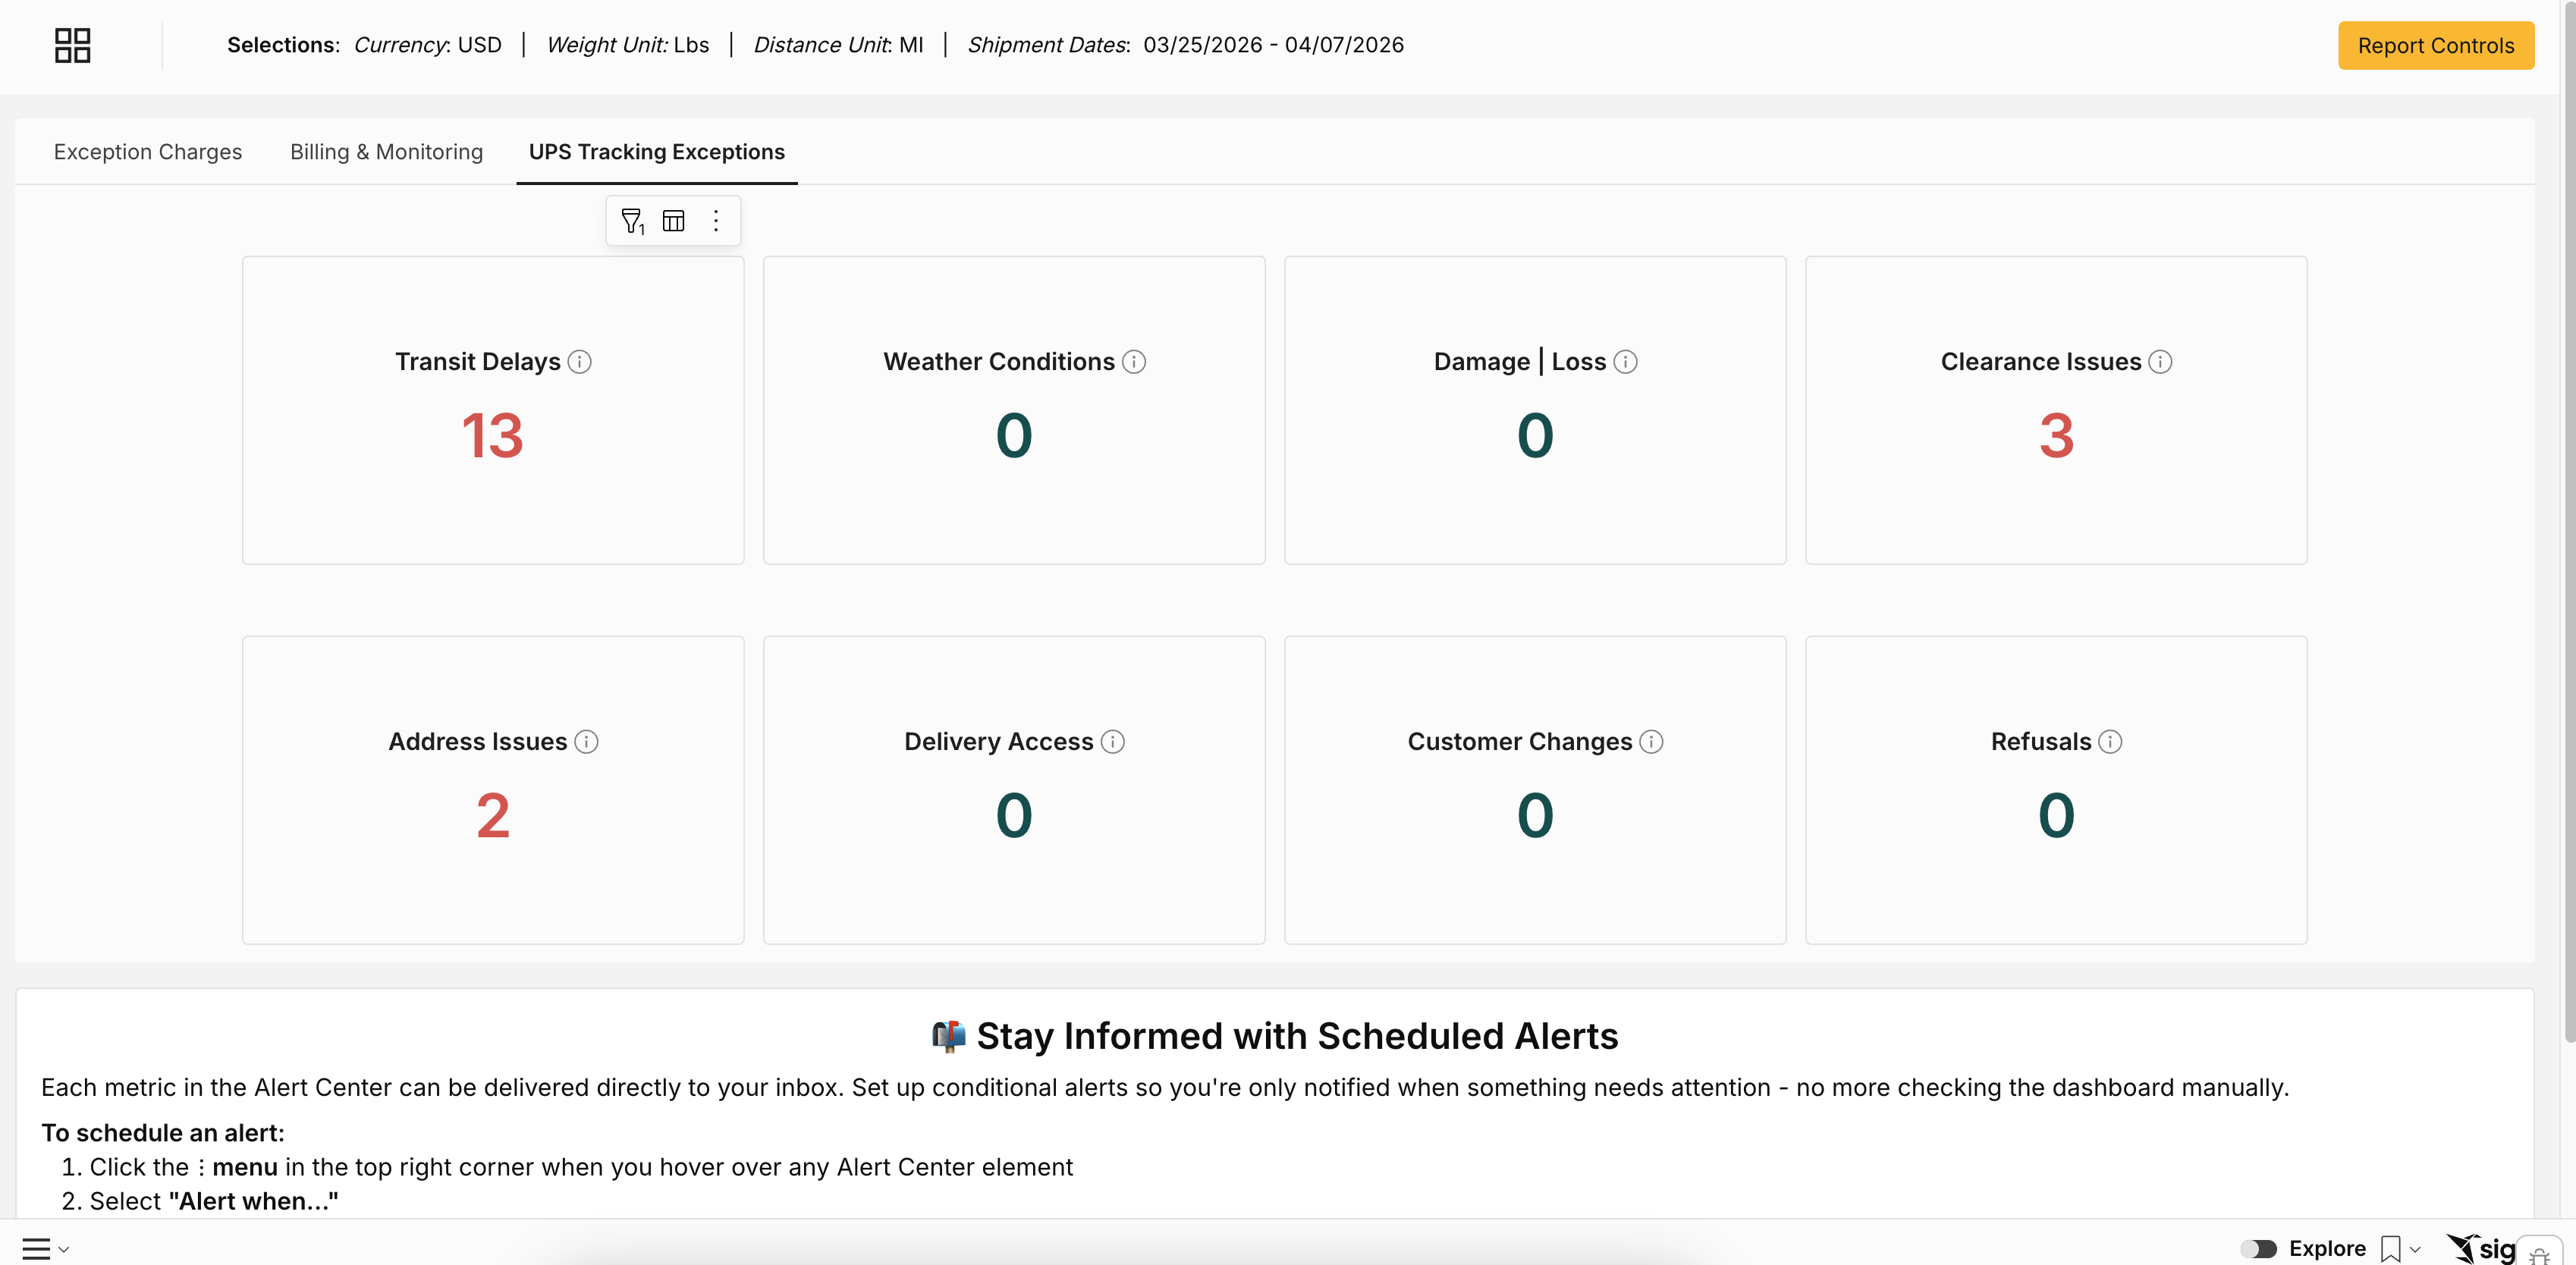Image resolution: width=2576 pixels, height=1265 pixels.
Task: Open the hamburger pages menu
Action: [36, 1249]
